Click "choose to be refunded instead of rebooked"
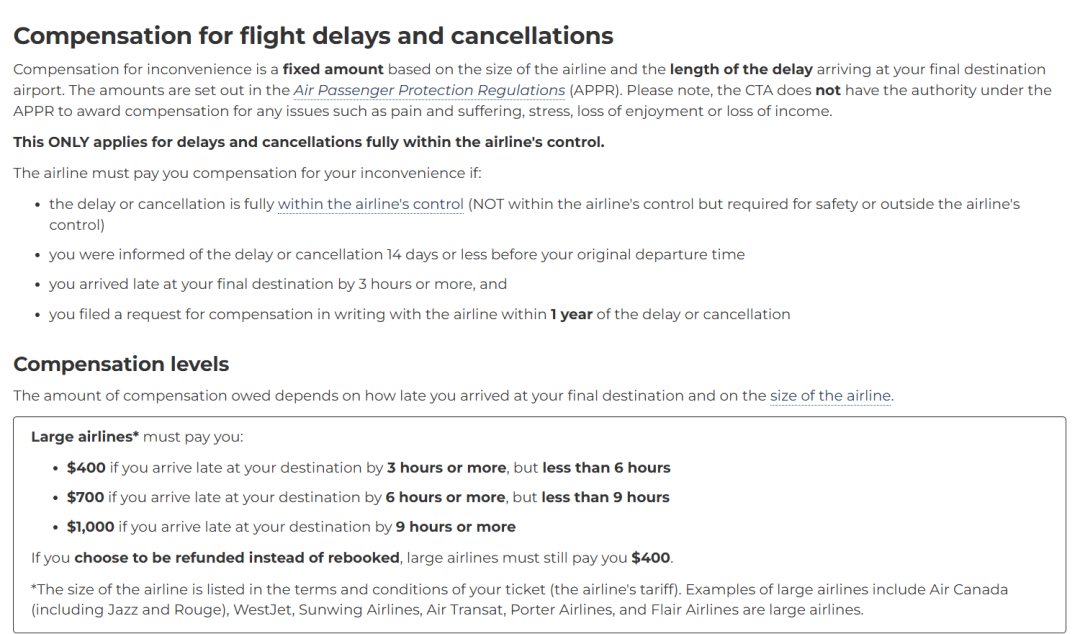 click(x=237, y=558)
